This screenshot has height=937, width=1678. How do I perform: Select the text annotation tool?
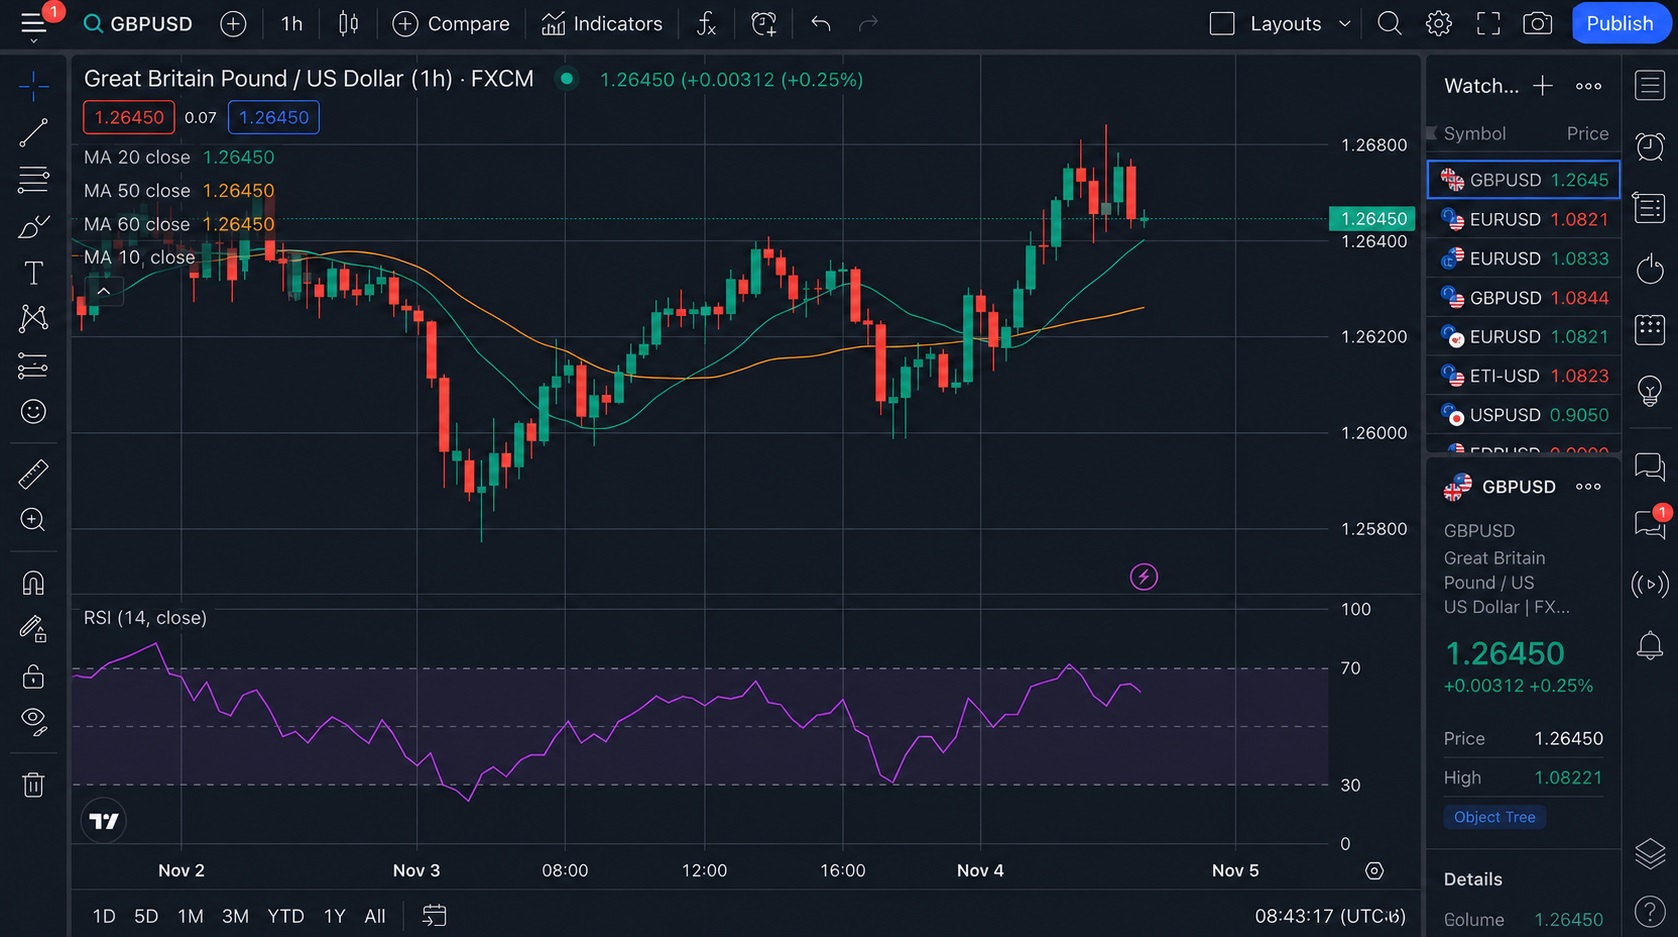tap(33, 273)
